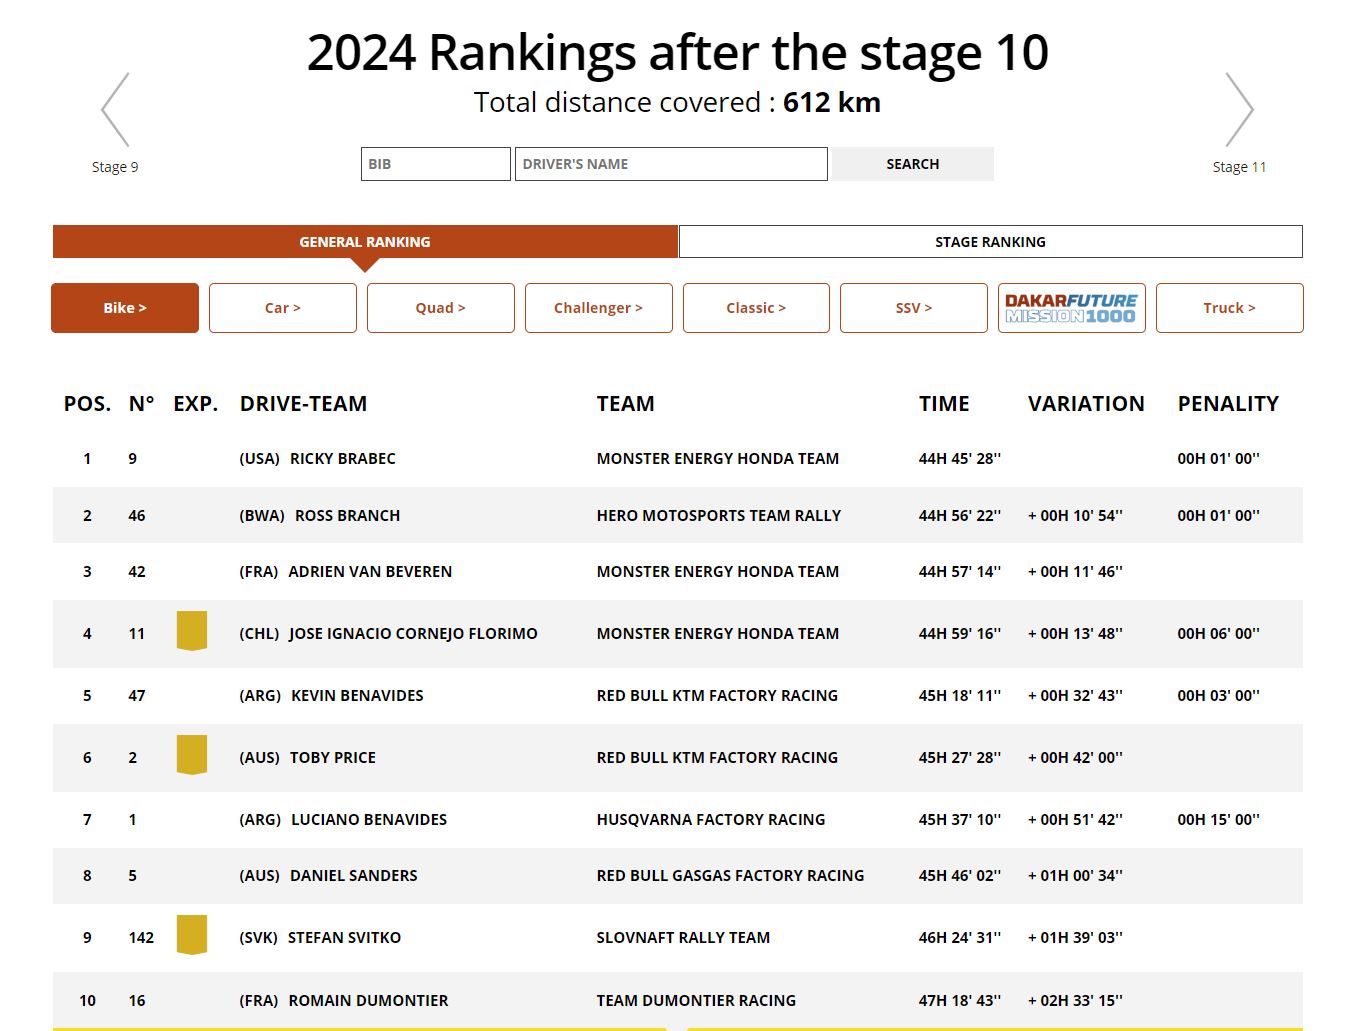Open Ricky Brabec's rider row

point(342,459)
